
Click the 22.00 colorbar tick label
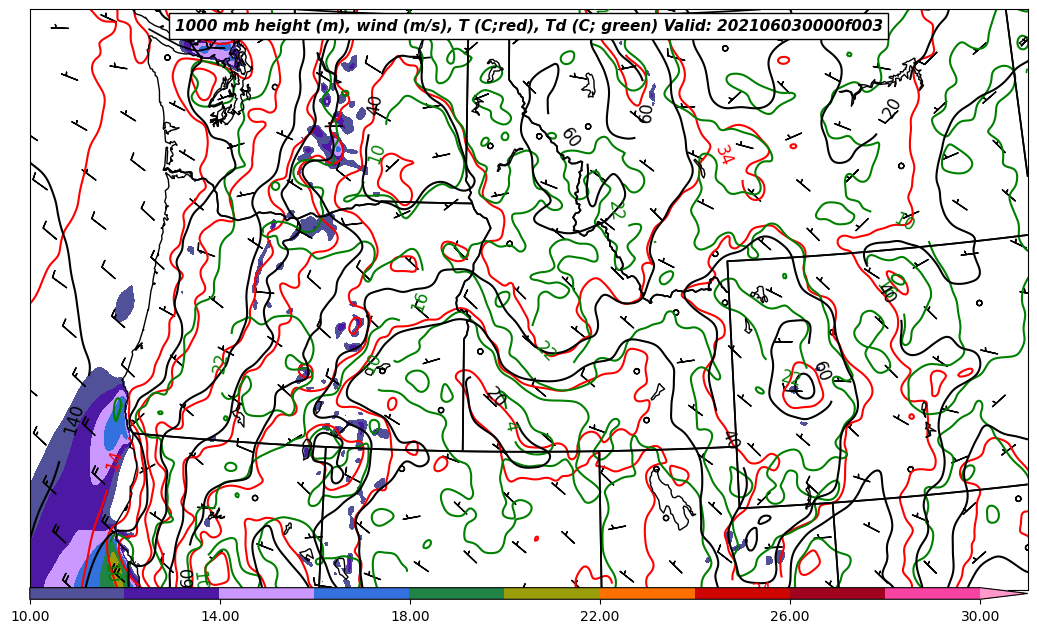pos(600,616)
